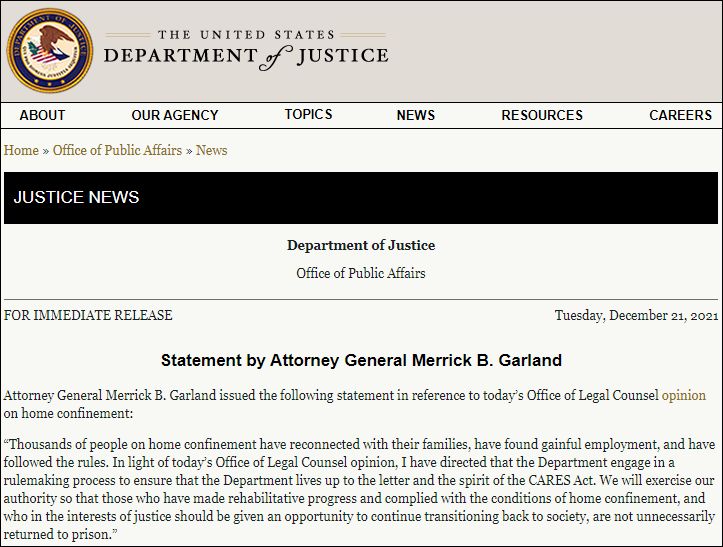Open the ABOUT navigation menu

43,115
